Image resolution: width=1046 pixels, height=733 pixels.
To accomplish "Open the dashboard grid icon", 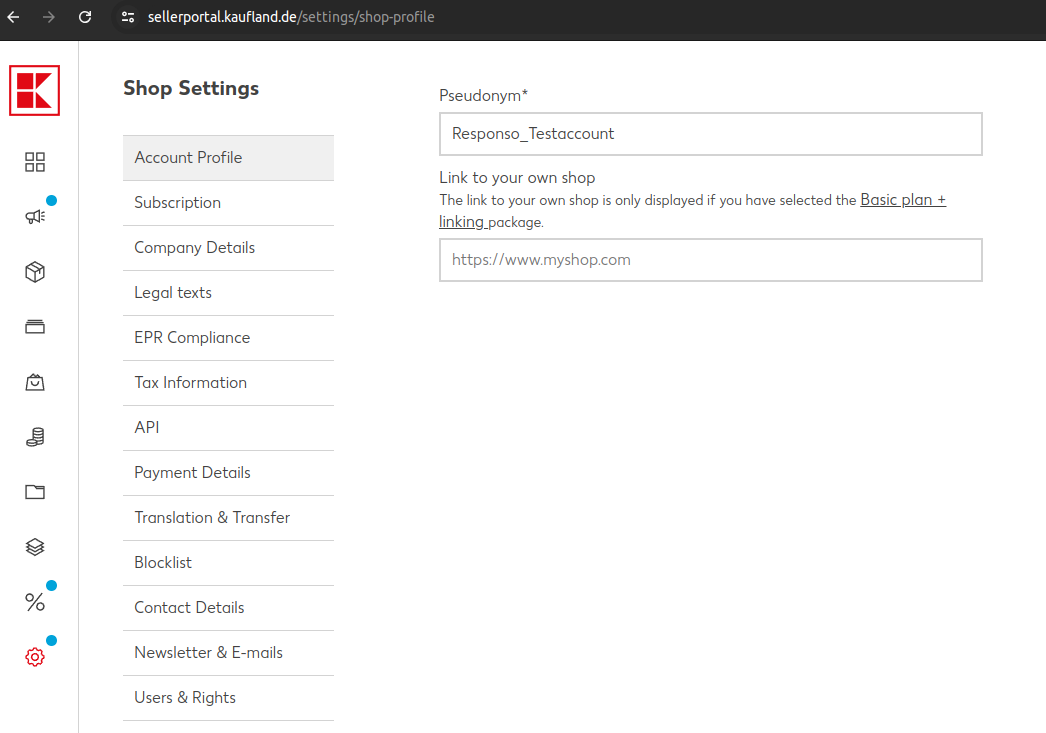I will (x=35, y=162).
